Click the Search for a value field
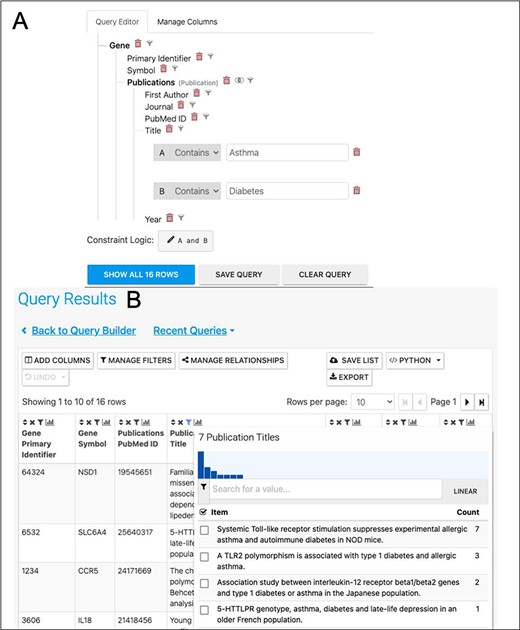520x630 pixels. [326, 489]
